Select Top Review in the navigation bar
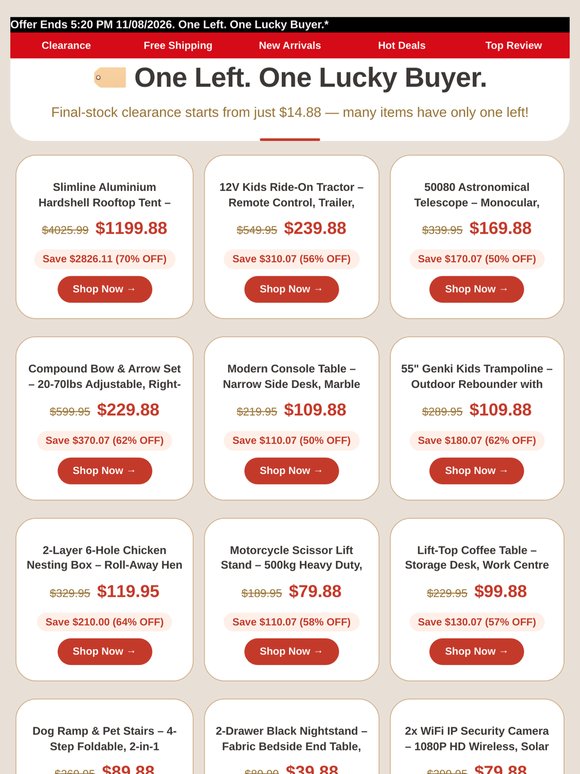Screen dimensions: 580x774 (513, 45)
